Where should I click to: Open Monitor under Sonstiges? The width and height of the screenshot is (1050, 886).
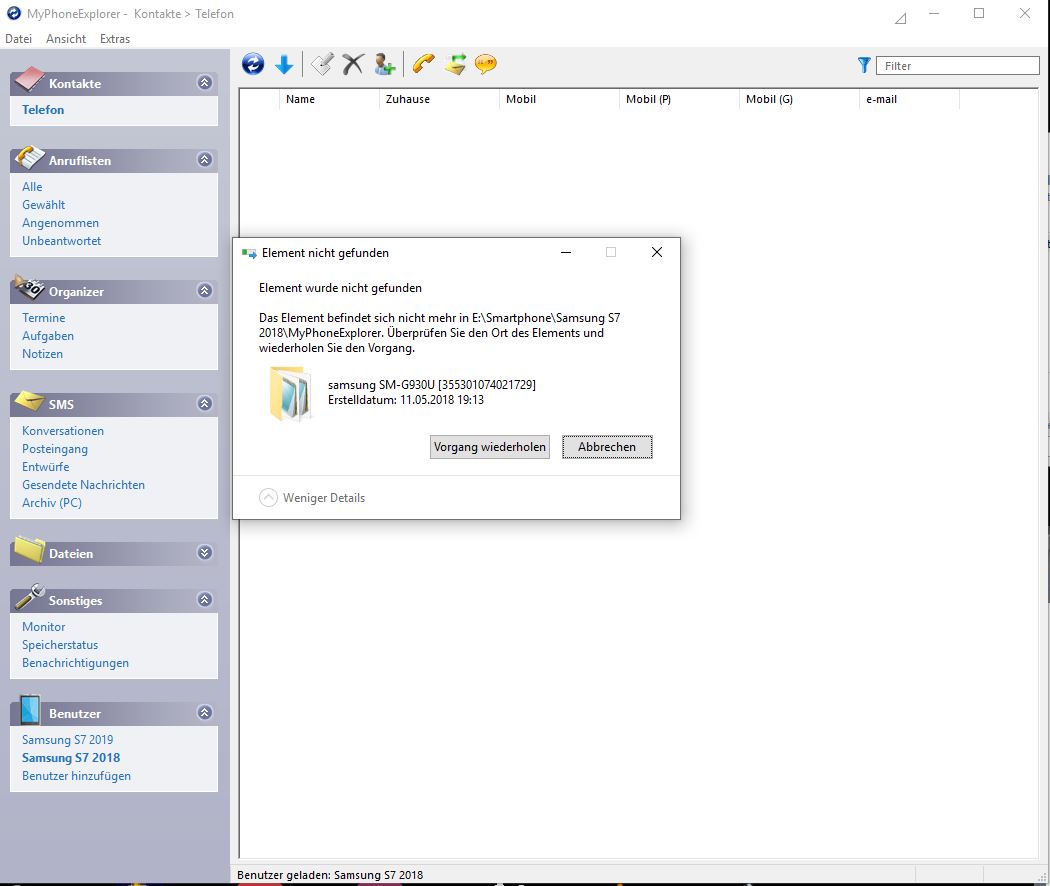(x=44, y=627)
